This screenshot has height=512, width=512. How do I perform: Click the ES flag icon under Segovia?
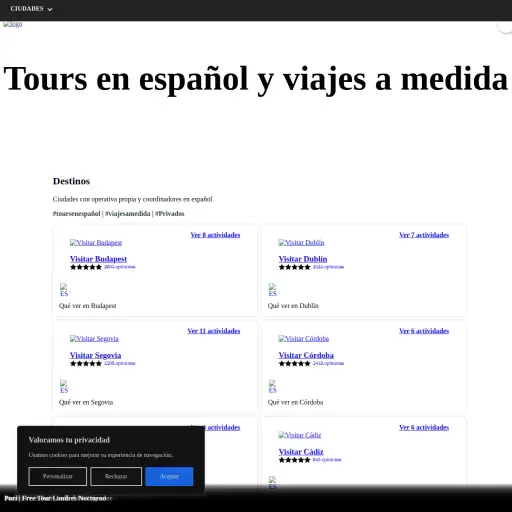(64, 387)
